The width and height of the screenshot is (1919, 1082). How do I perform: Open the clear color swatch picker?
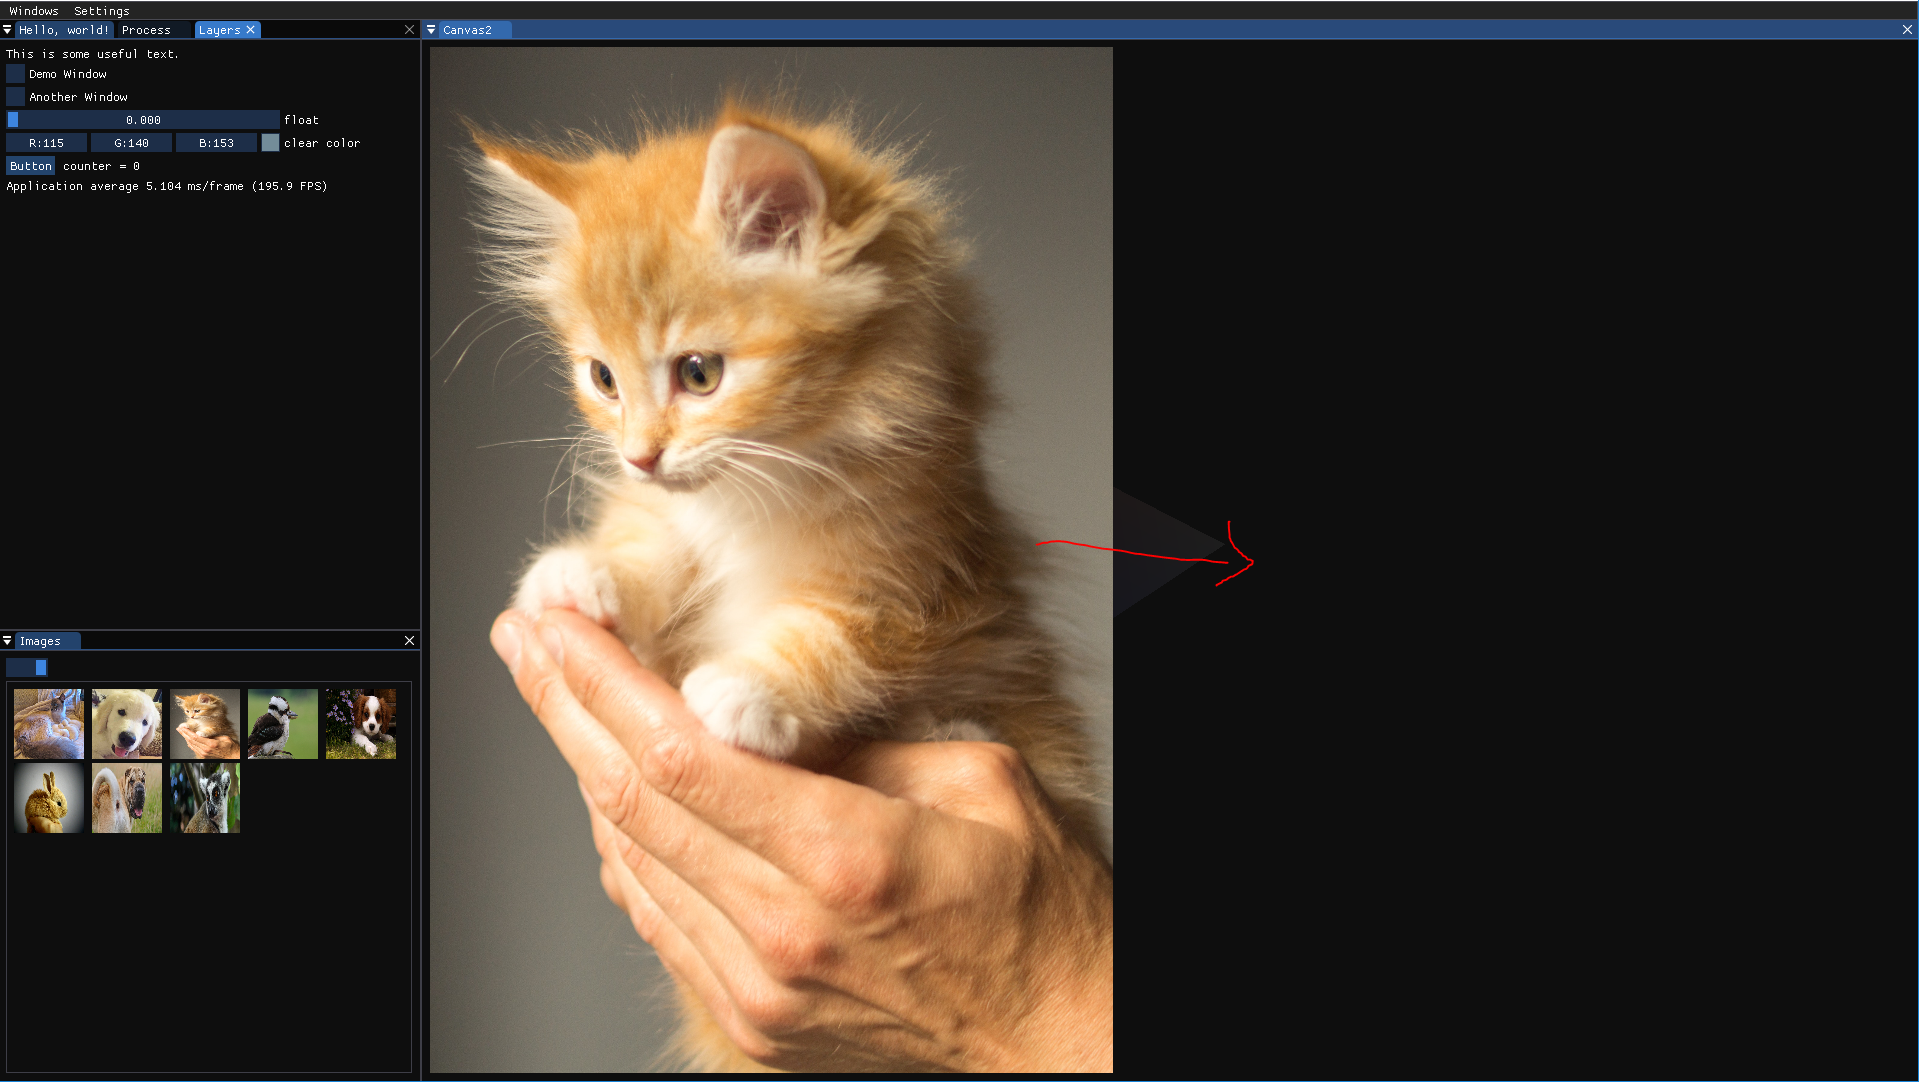[x=270, y=143]
